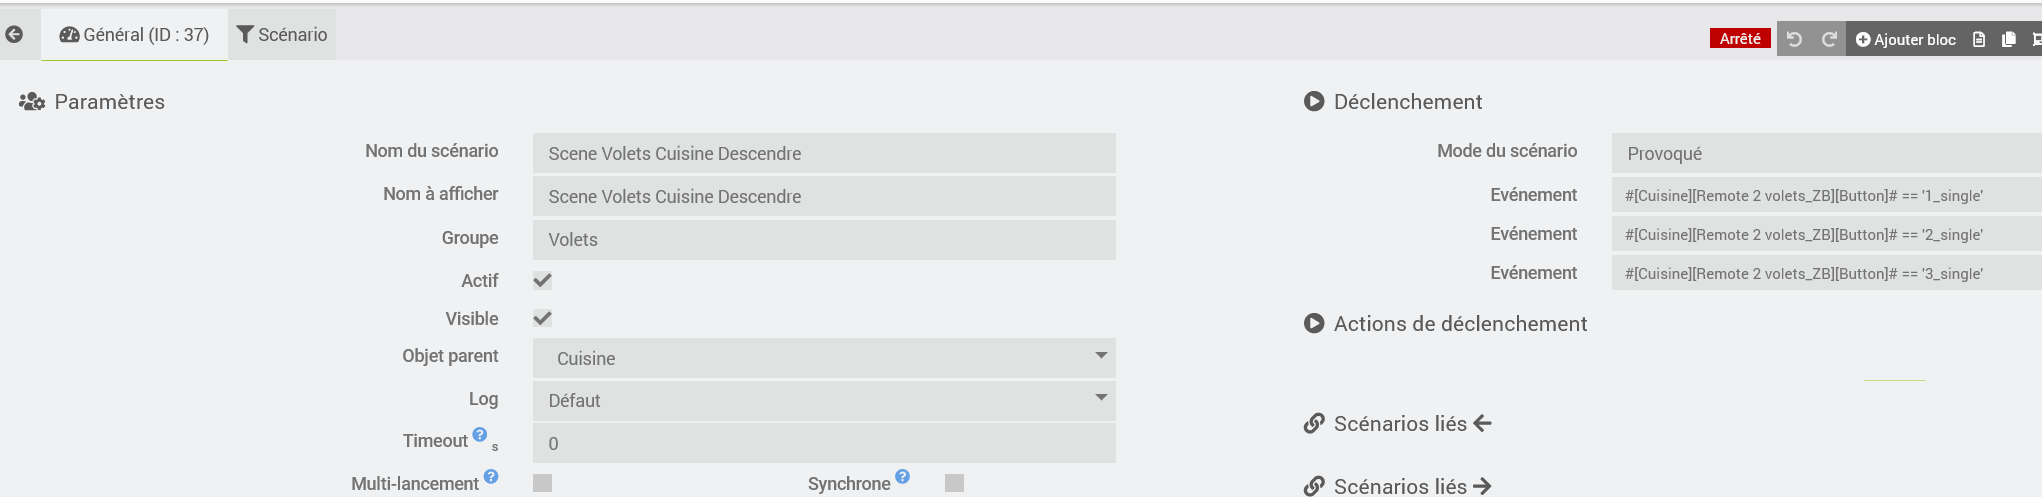Click the back arrow icon
2042x497 pixels.
point(14,34)
